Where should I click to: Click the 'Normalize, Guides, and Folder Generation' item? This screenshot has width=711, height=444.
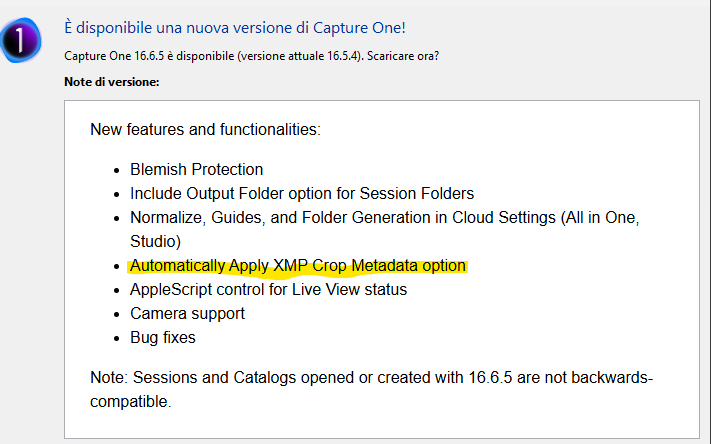(385, 229)
